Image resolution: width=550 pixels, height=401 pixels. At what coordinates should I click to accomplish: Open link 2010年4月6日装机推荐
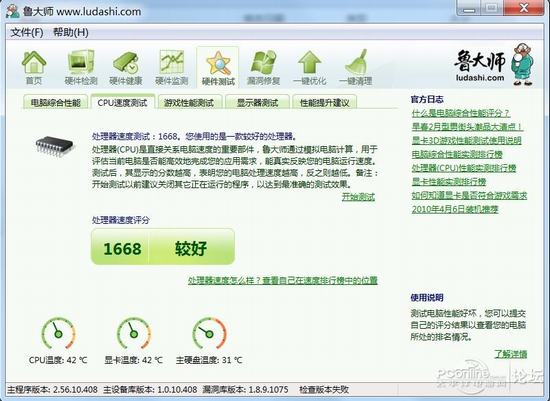tap(455, 209)
